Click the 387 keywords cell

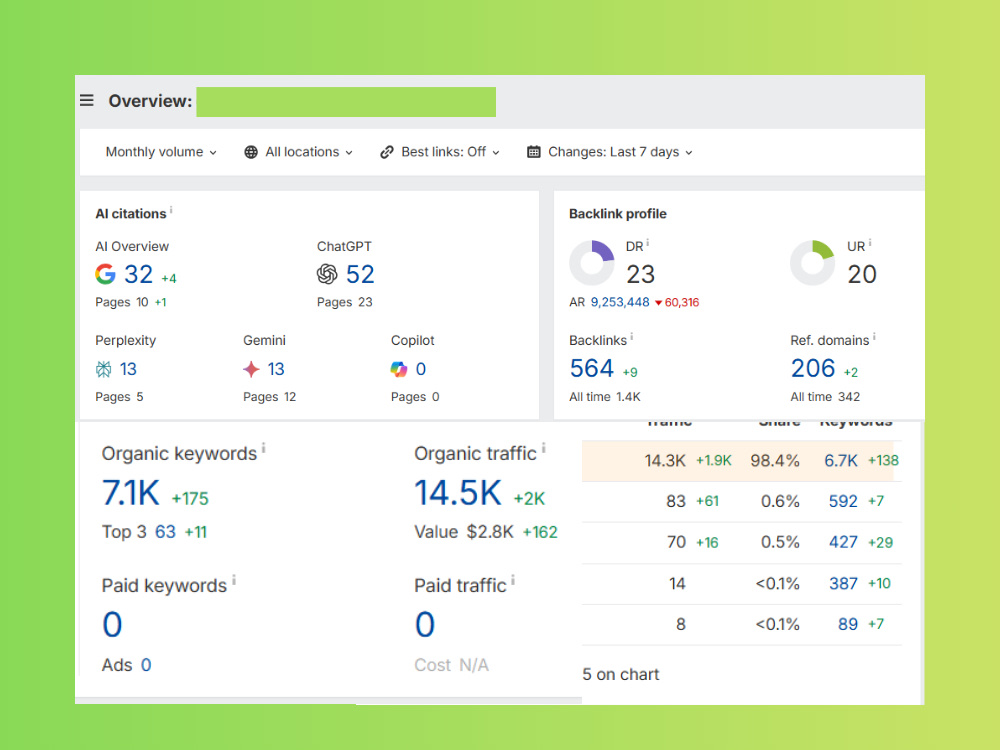pos(843,584)
